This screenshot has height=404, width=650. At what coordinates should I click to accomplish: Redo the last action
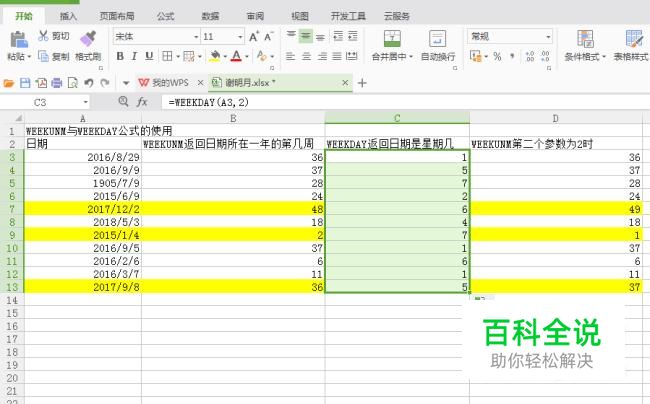(x=105, y=83)
